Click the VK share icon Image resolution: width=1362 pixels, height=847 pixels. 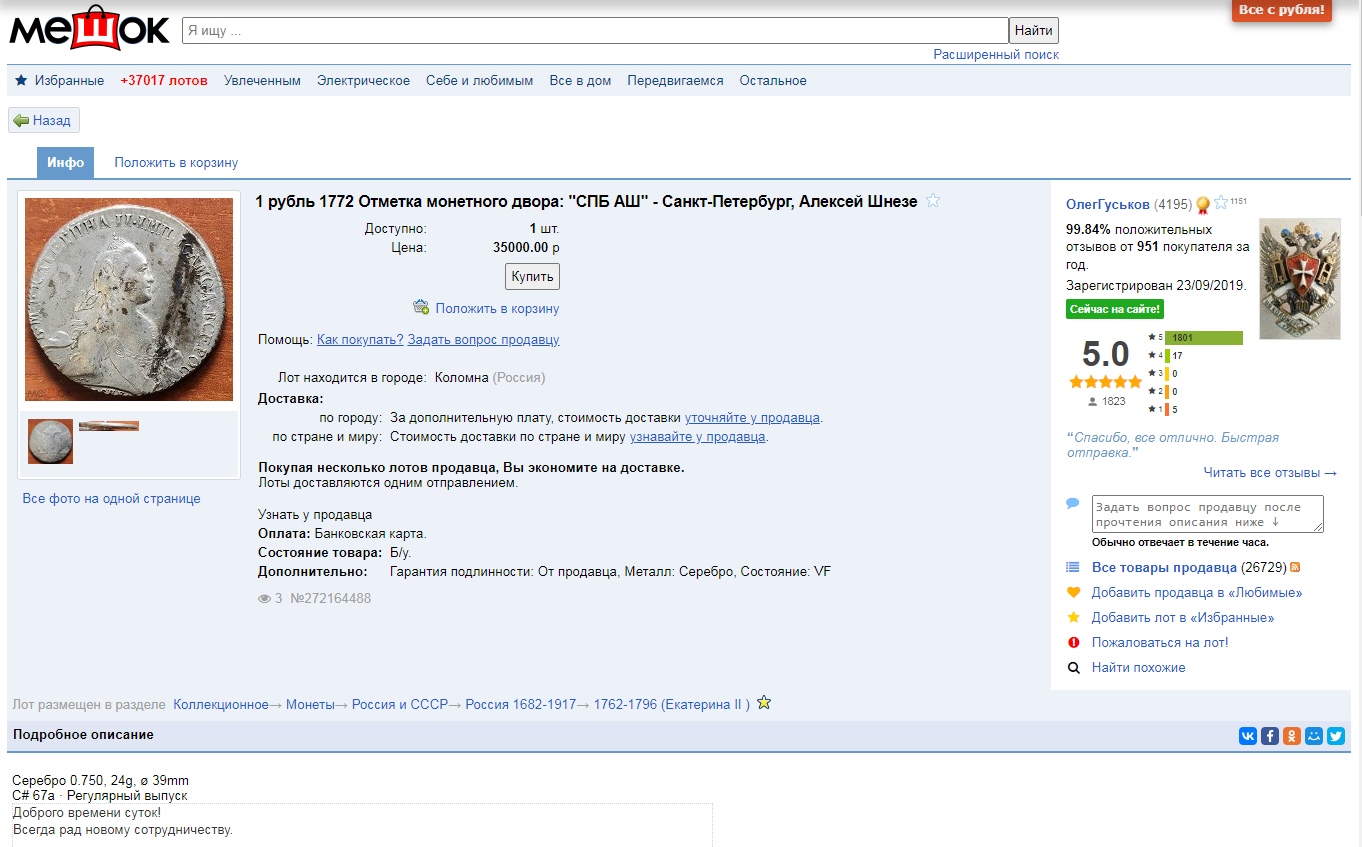[1248, 736]
